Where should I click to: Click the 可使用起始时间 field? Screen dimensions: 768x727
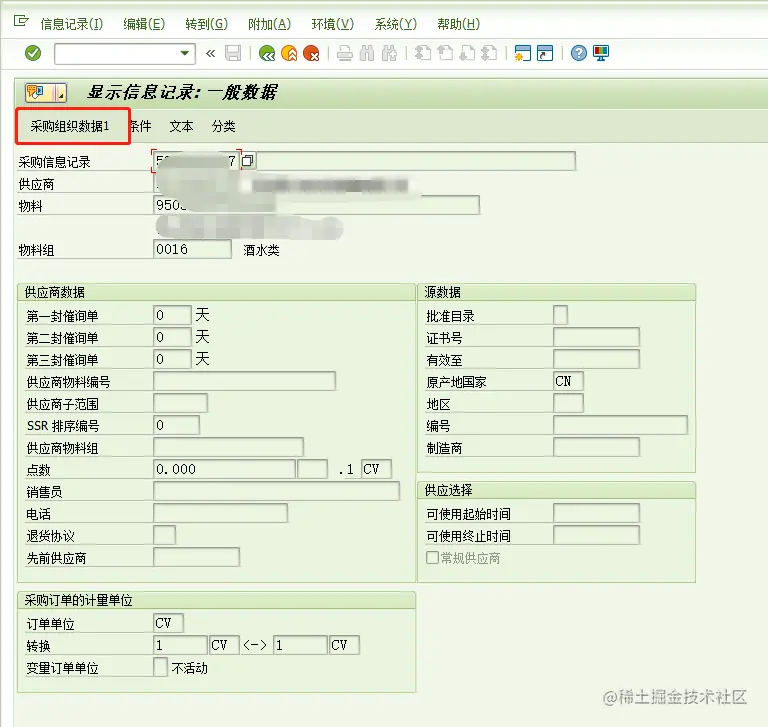pyautogui.click(x=596, y=513)
